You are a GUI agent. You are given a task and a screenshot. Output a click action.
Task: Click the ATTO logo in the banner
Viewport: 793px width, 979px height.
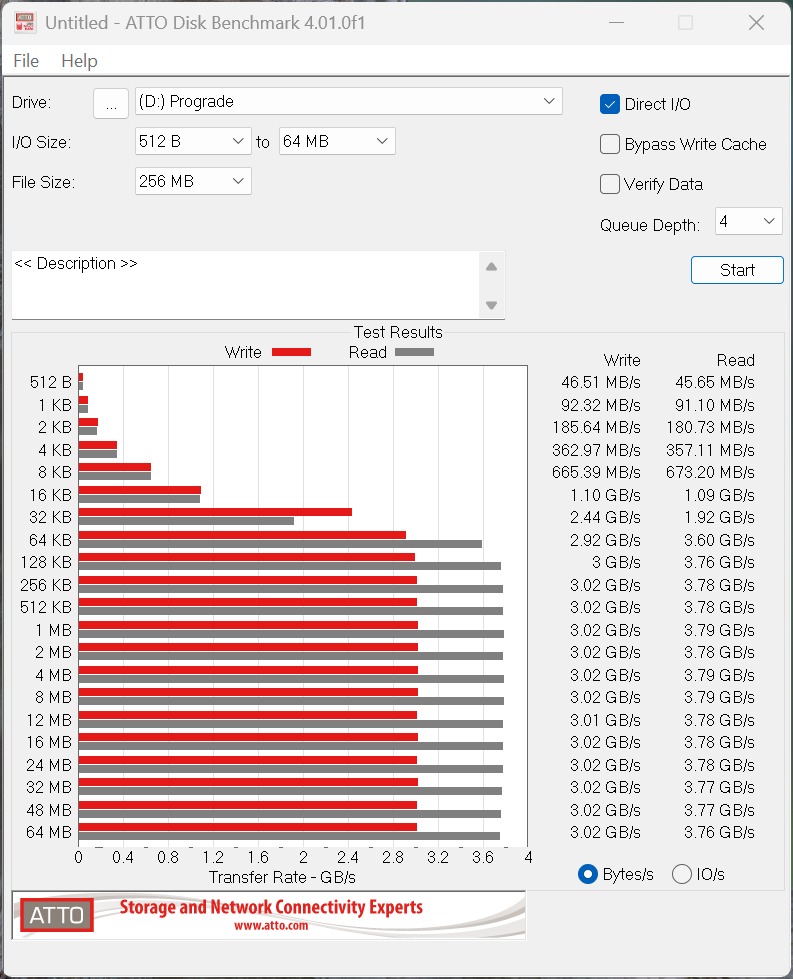click(57, 915)
